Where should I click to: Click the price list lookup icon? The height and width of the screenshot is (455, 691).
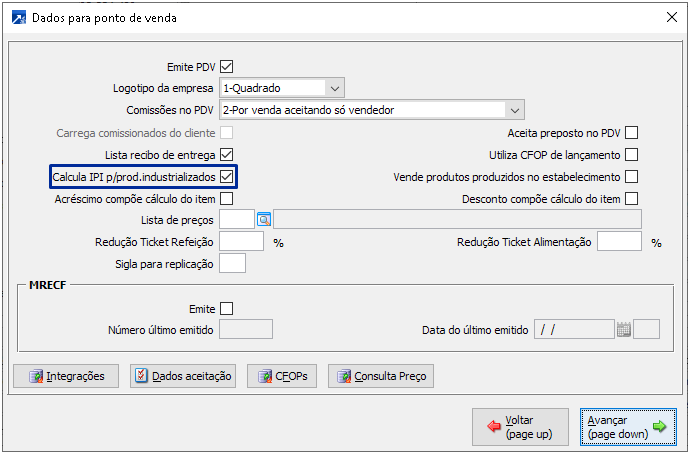click(x=265, y=220)
